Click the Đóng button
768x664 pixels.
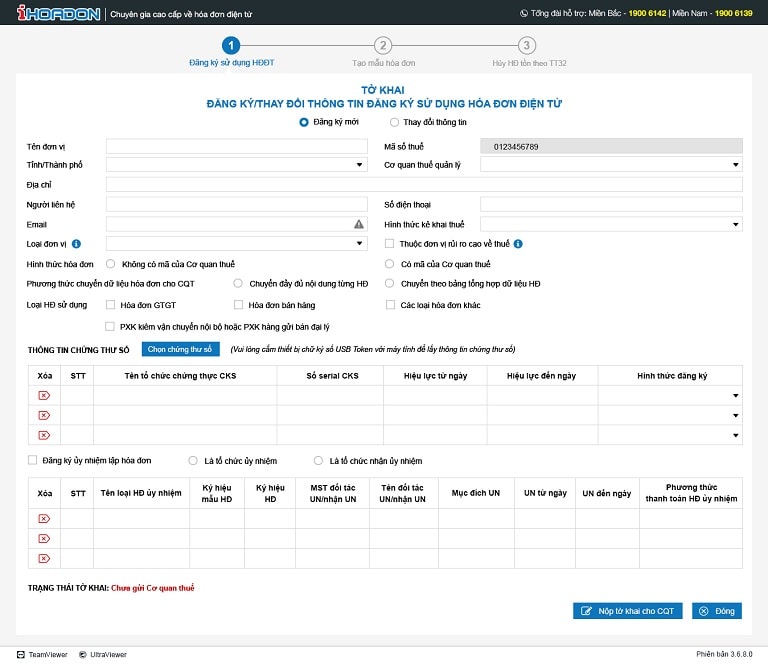coord(717,611)
